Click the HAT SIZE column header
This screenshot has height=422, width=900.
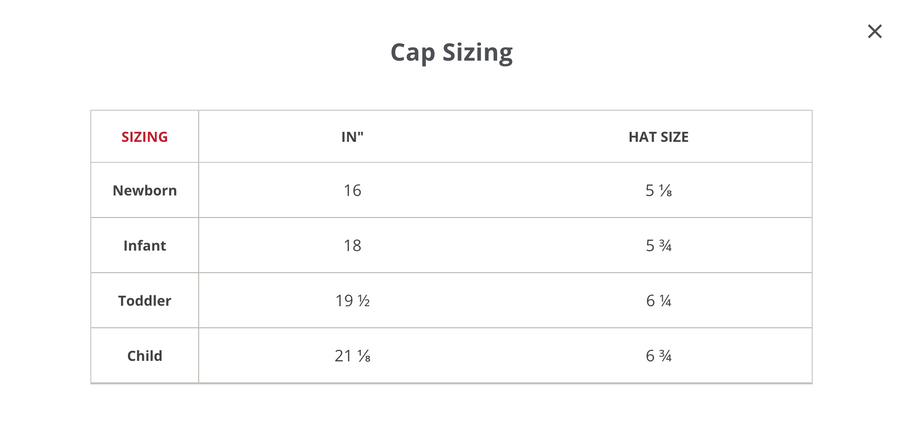[x=658, y=137]
